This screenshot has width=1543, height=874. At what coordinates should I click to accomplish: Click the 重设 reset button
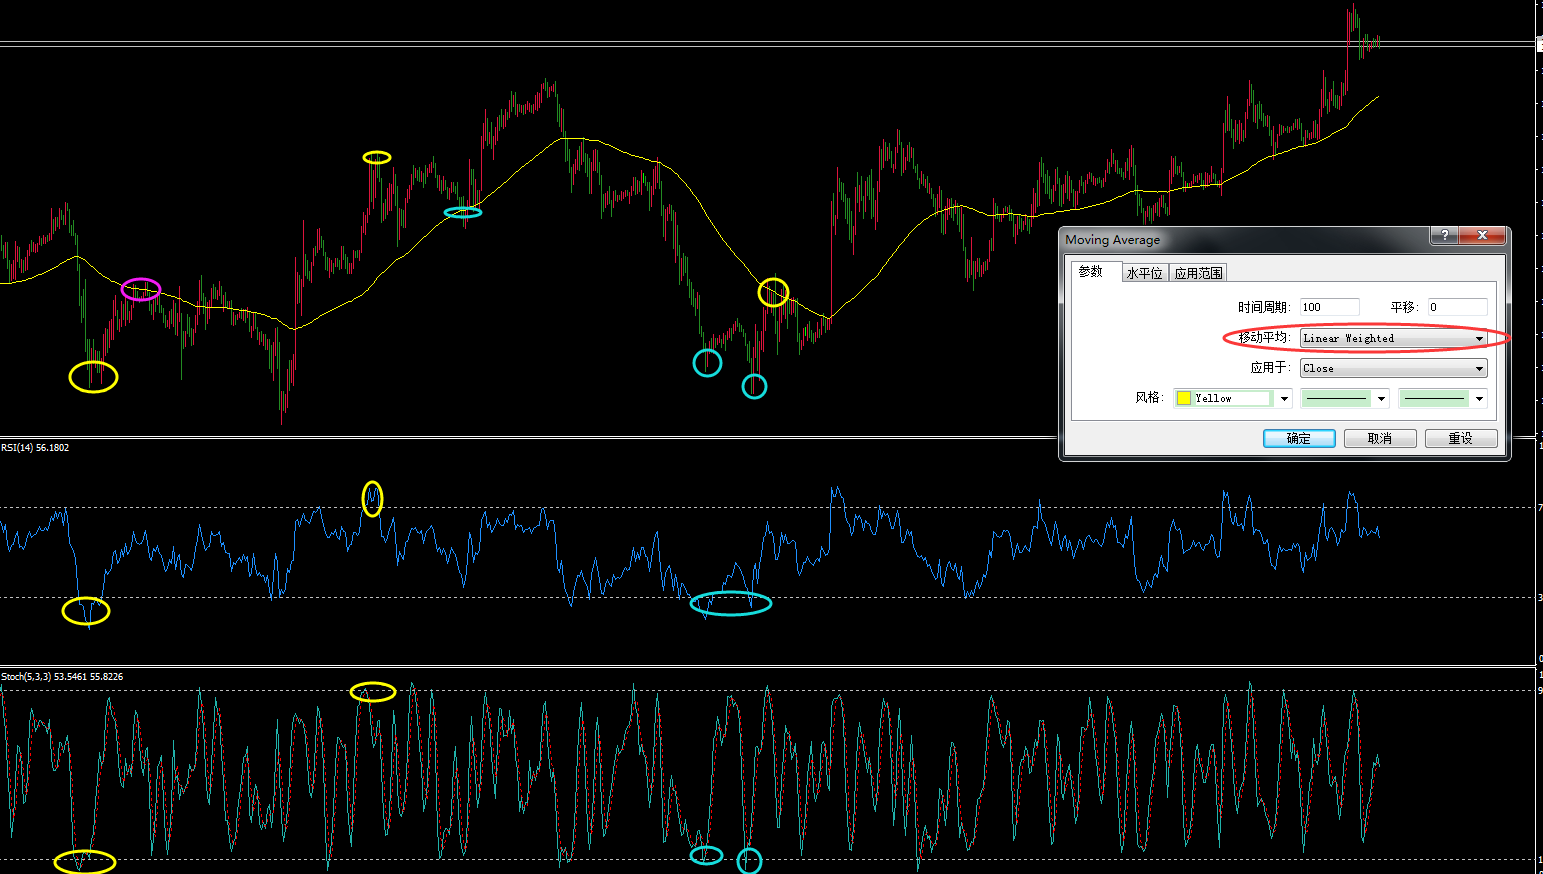point(1461,438)
